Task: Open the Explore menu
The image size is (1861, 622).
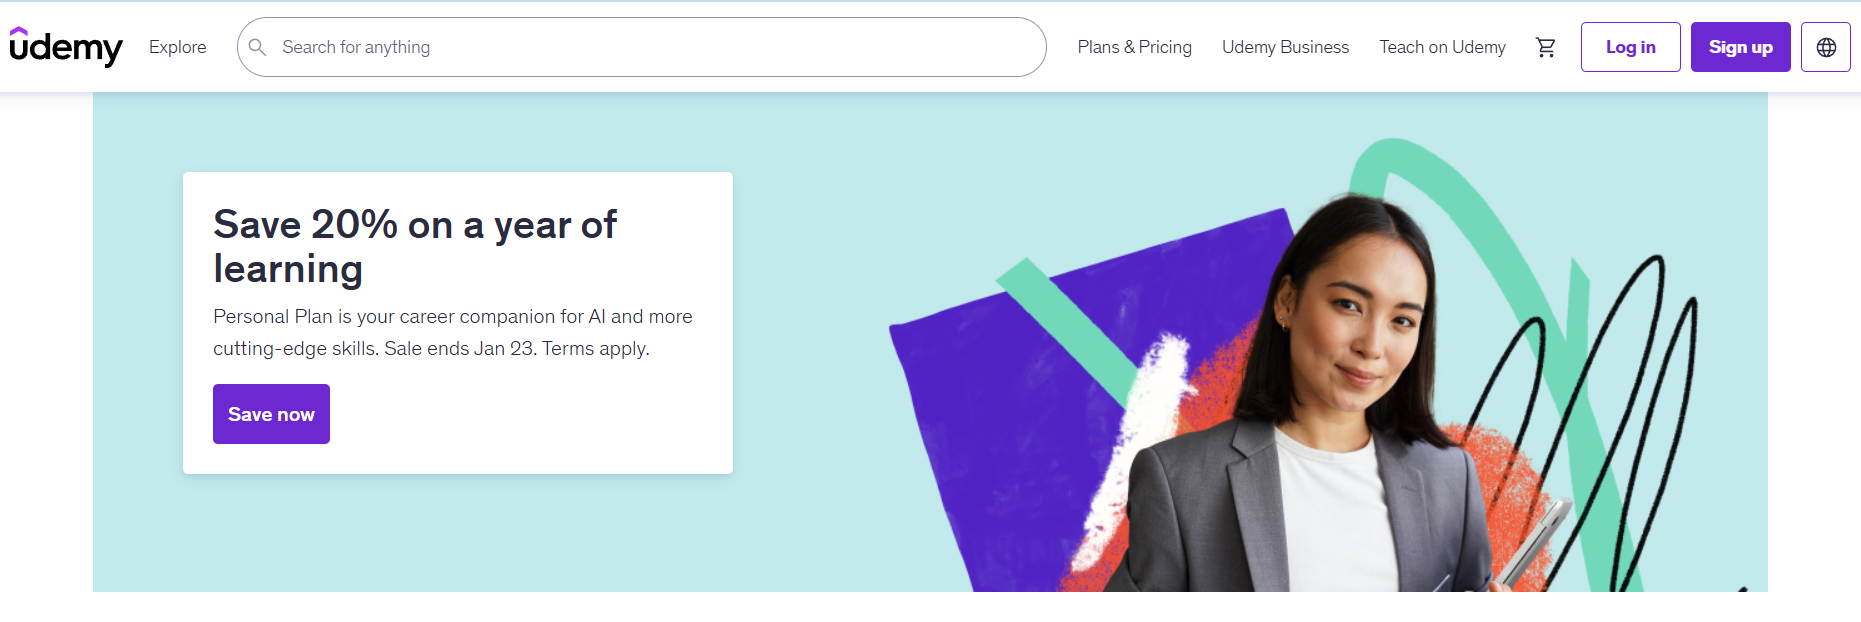Action: coord(177,47)
